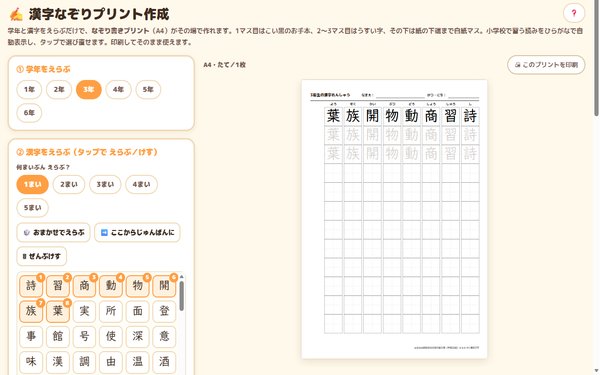The image size is (600, 375).
Task: Click the このプリントを印刷 print button
Action: tap(546, 65)
